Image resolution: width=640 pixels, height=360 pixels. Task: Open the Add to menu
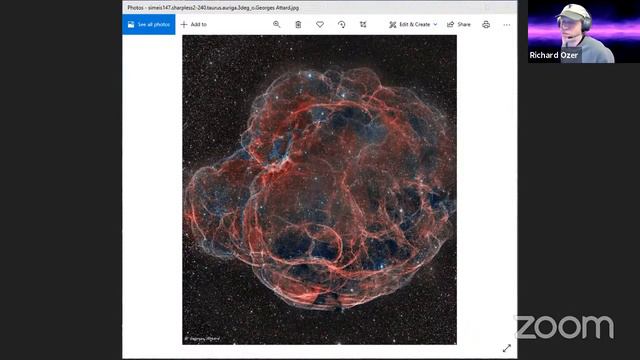[194, 24]
